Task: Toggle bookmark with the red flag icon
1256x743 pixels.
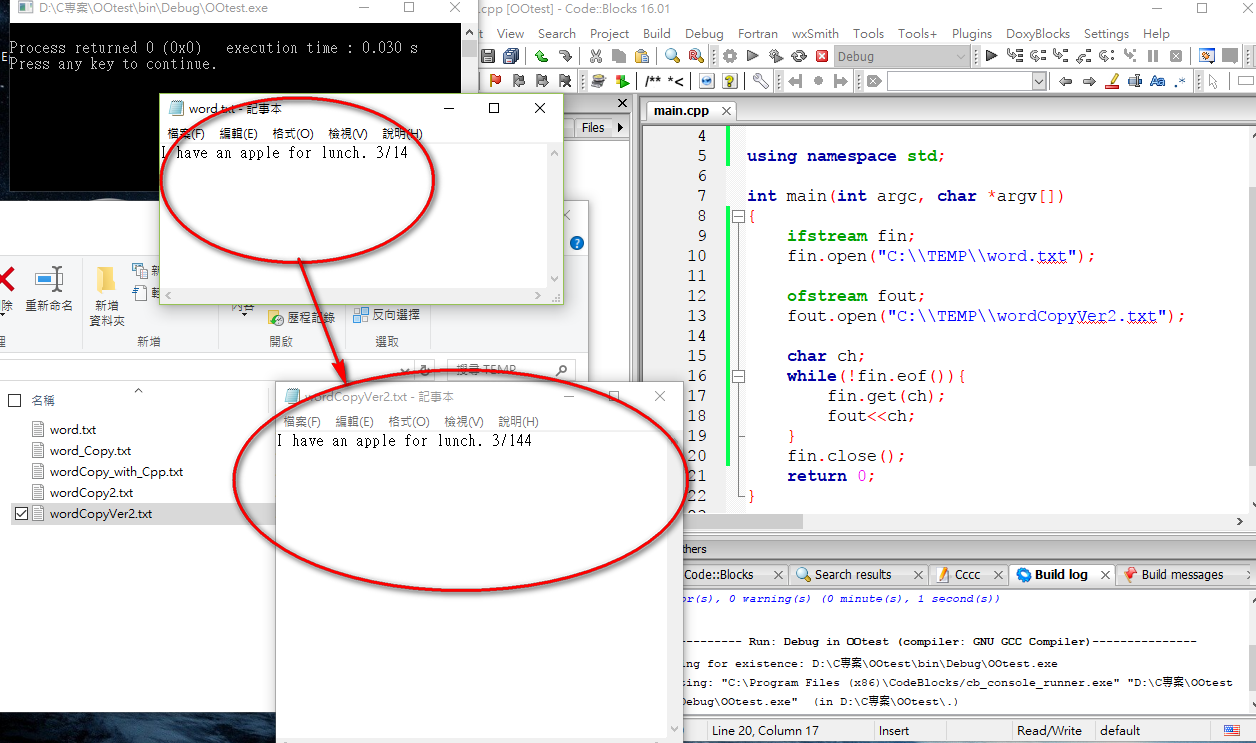Action: [x=495, y=81]
